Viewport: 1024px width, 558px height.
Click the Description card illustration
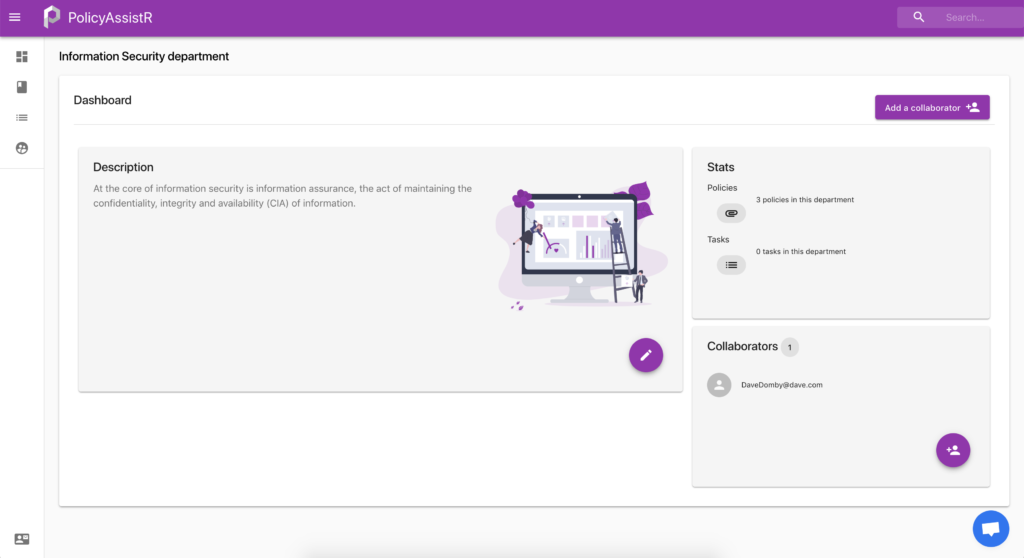582,245
